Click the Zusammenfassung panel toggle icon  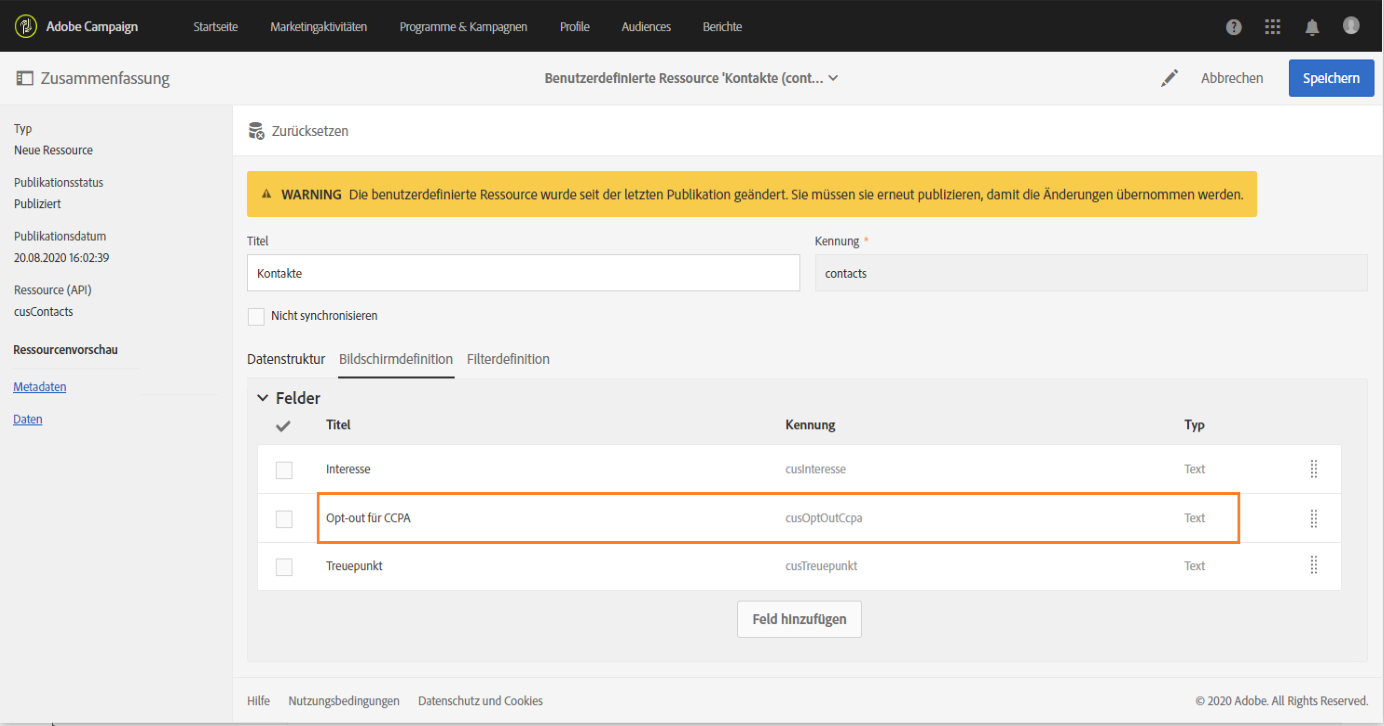pos(24,78)
